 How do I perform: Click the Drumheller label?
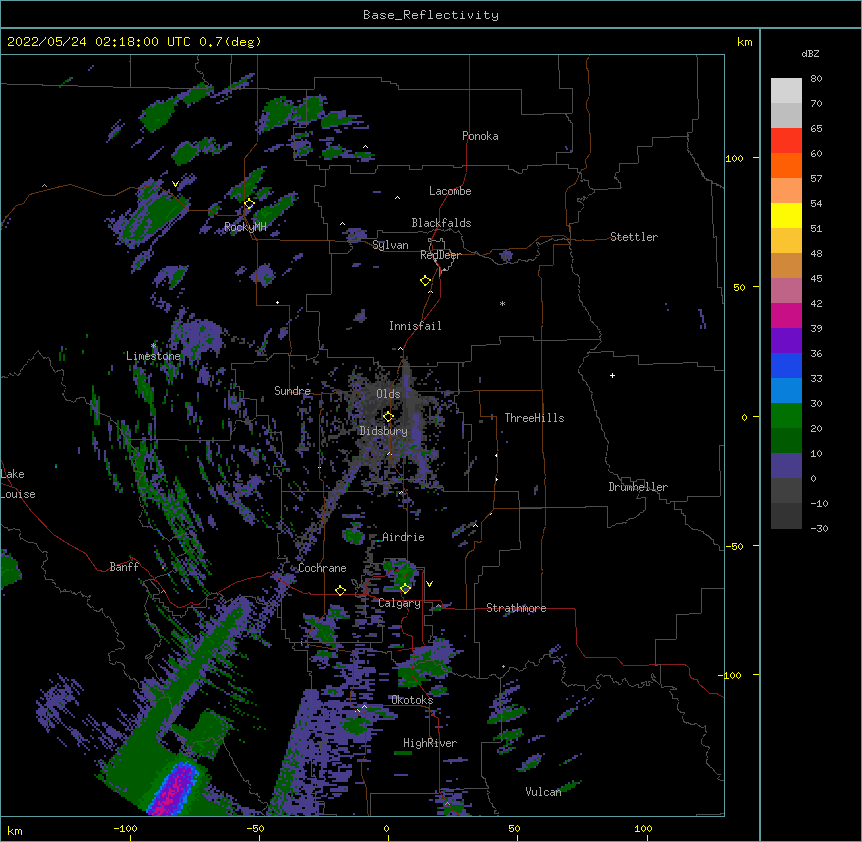638,487
